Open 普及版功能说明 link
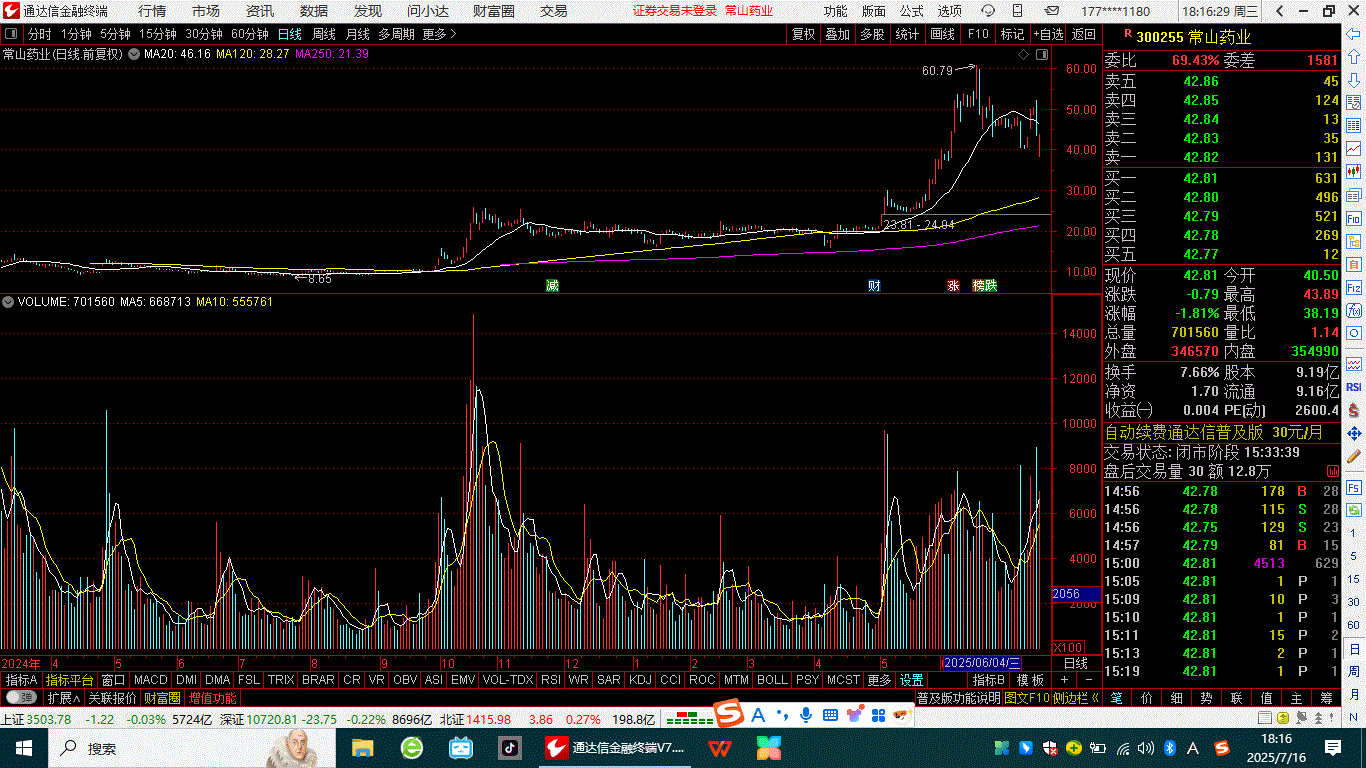 click(958, 698)
